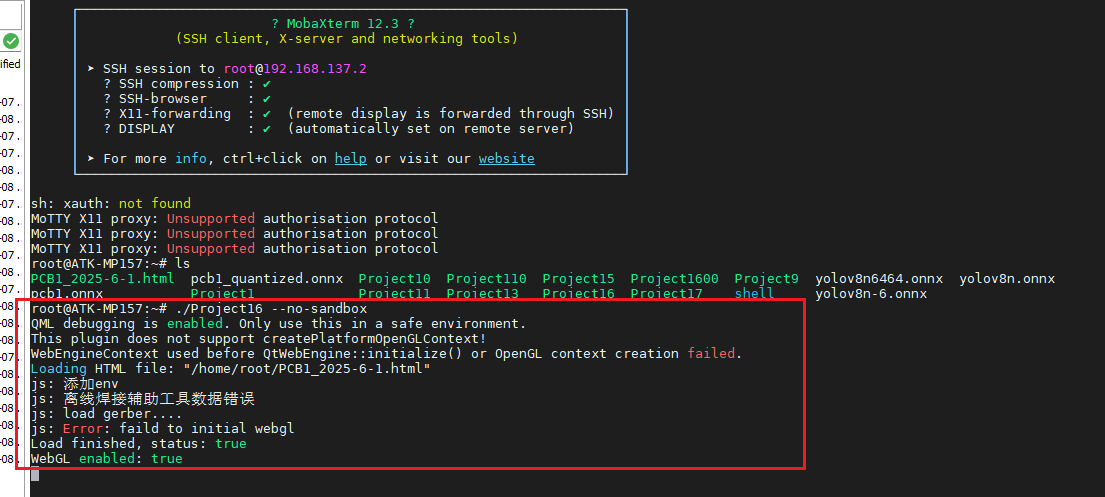The width and height of the screenshot is (1105, 497).
Task: Select Project1600 in the ls output
Action: point(674,278)
